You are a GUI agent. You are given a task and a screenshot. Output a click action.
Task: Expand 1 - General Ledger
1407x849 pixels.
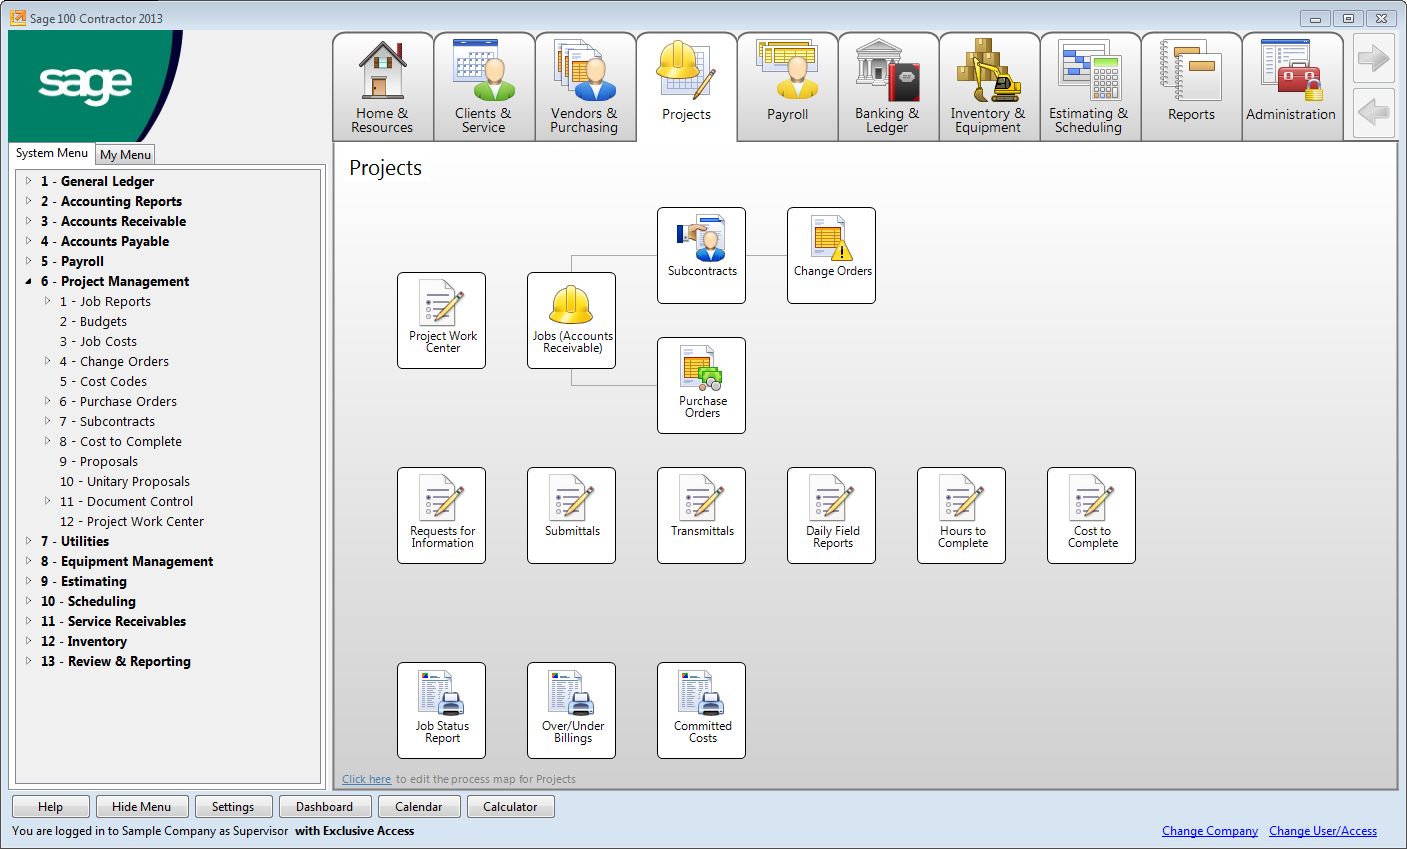[29, 181]
